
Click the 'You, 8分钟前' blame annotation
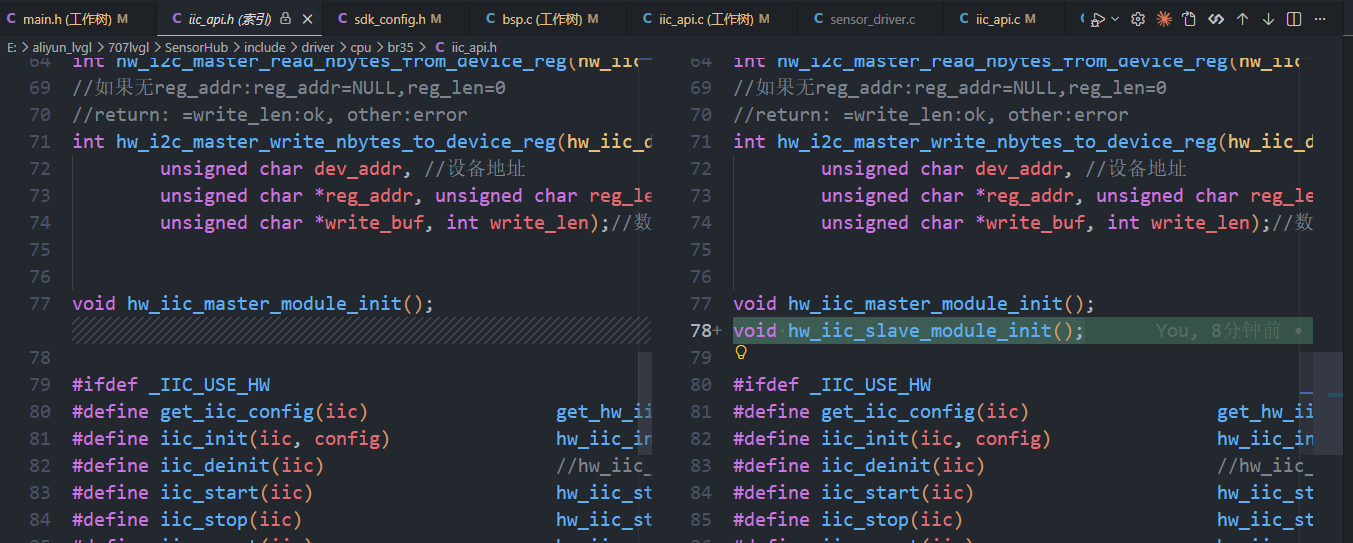point(1217,331)
